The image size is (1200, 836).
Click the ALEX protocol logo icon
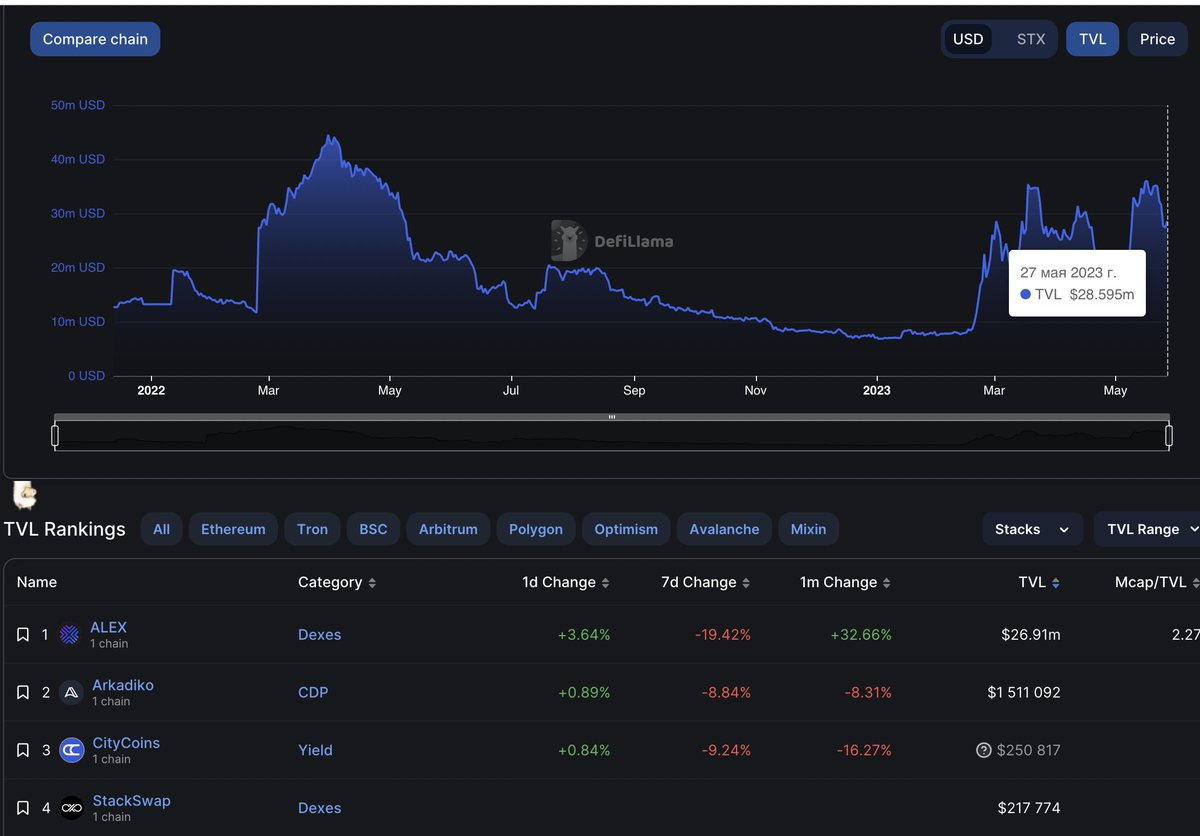[70, 635]
